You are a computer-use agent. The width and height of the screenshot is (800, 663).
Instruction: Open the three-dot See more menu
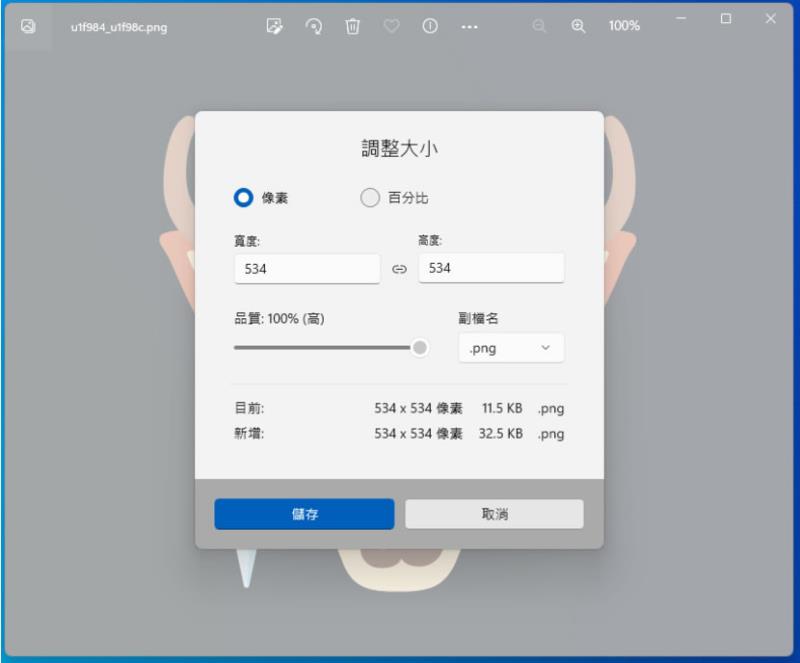469,27
